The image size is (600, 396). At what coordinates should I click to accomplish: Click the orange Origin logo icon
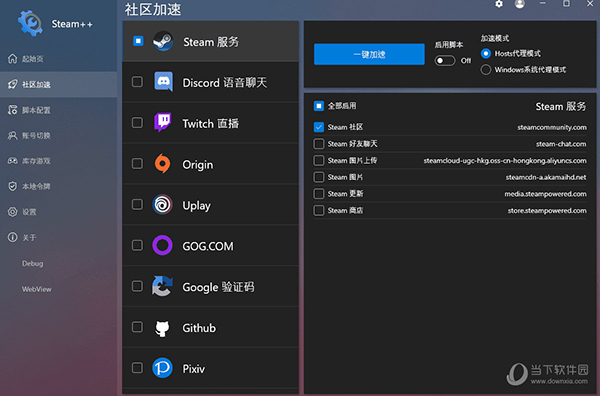(x=163, y=164)
